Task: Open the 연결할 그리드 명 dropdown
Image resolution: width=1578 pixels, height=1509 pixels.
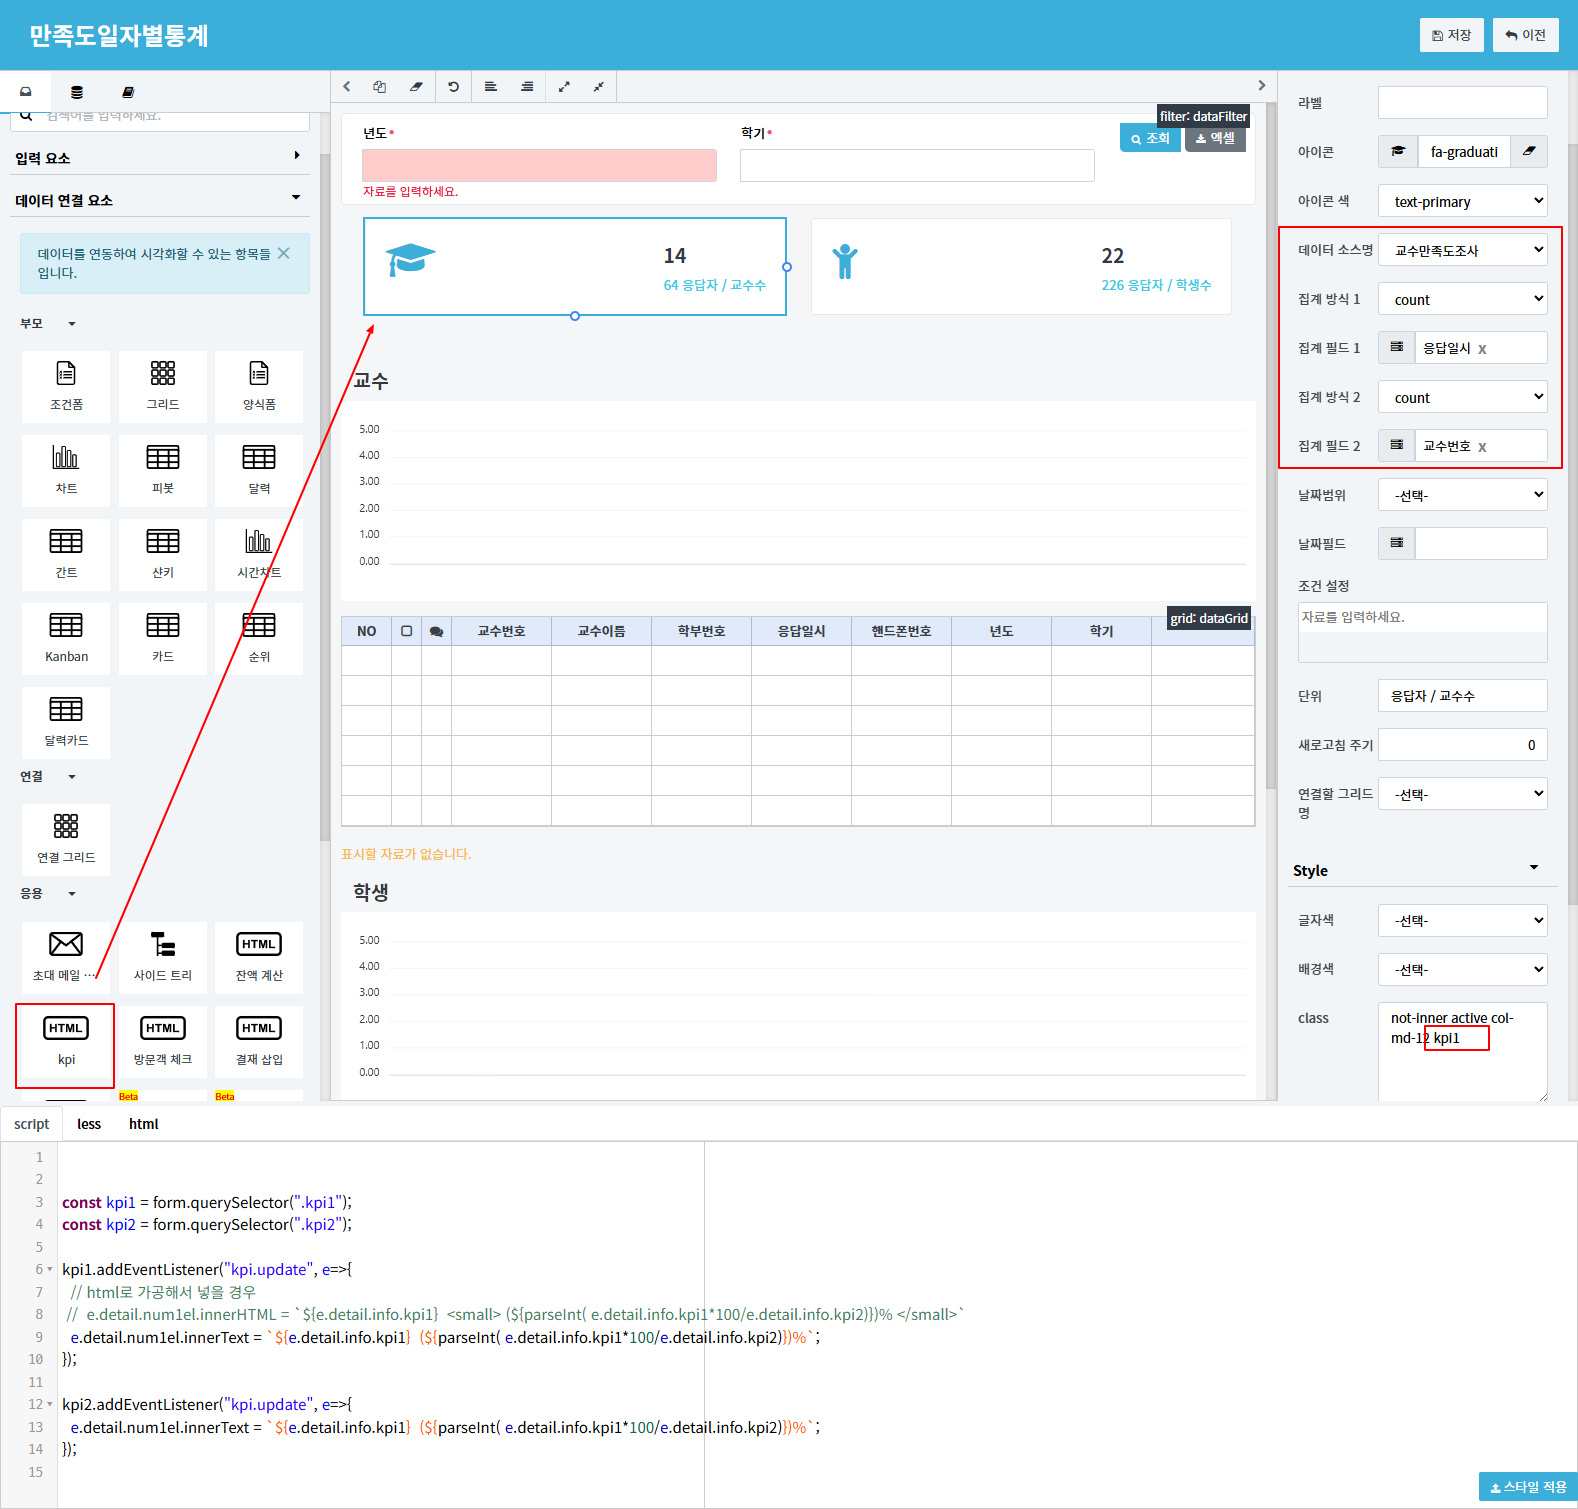Action: pyautogui.click(x=1463, y=794)
